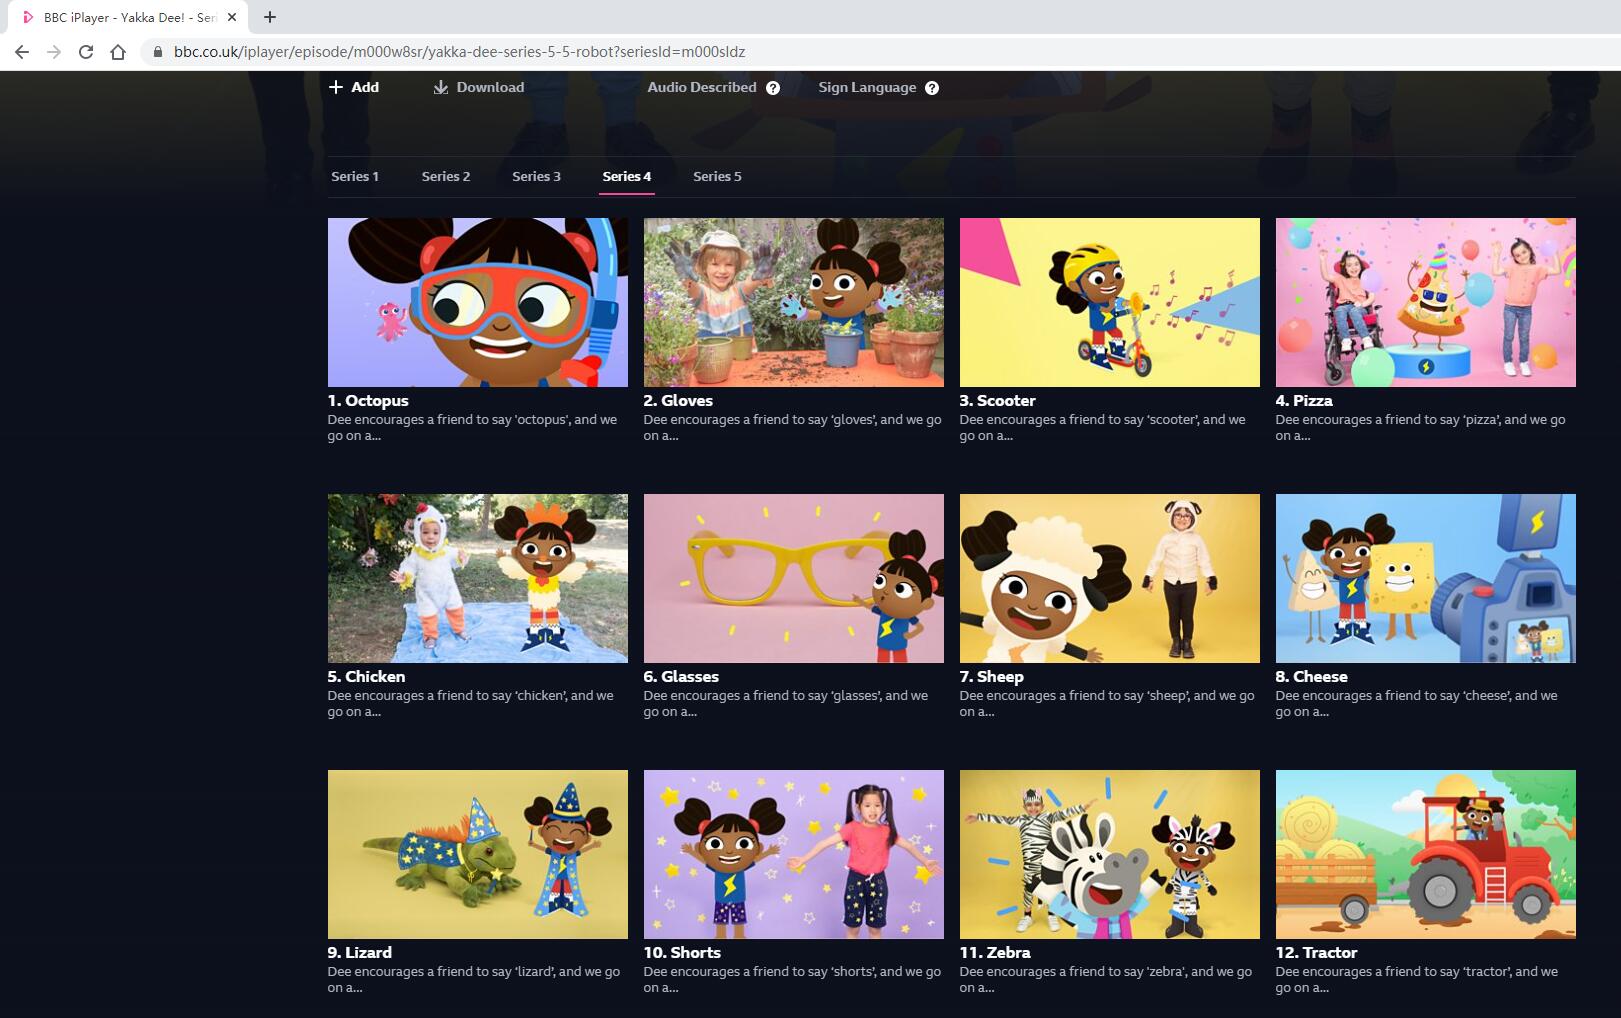This screenshot has width=1621, height=1018.
Task: Click the '5. Chicken' episode title
Action: 367,676
